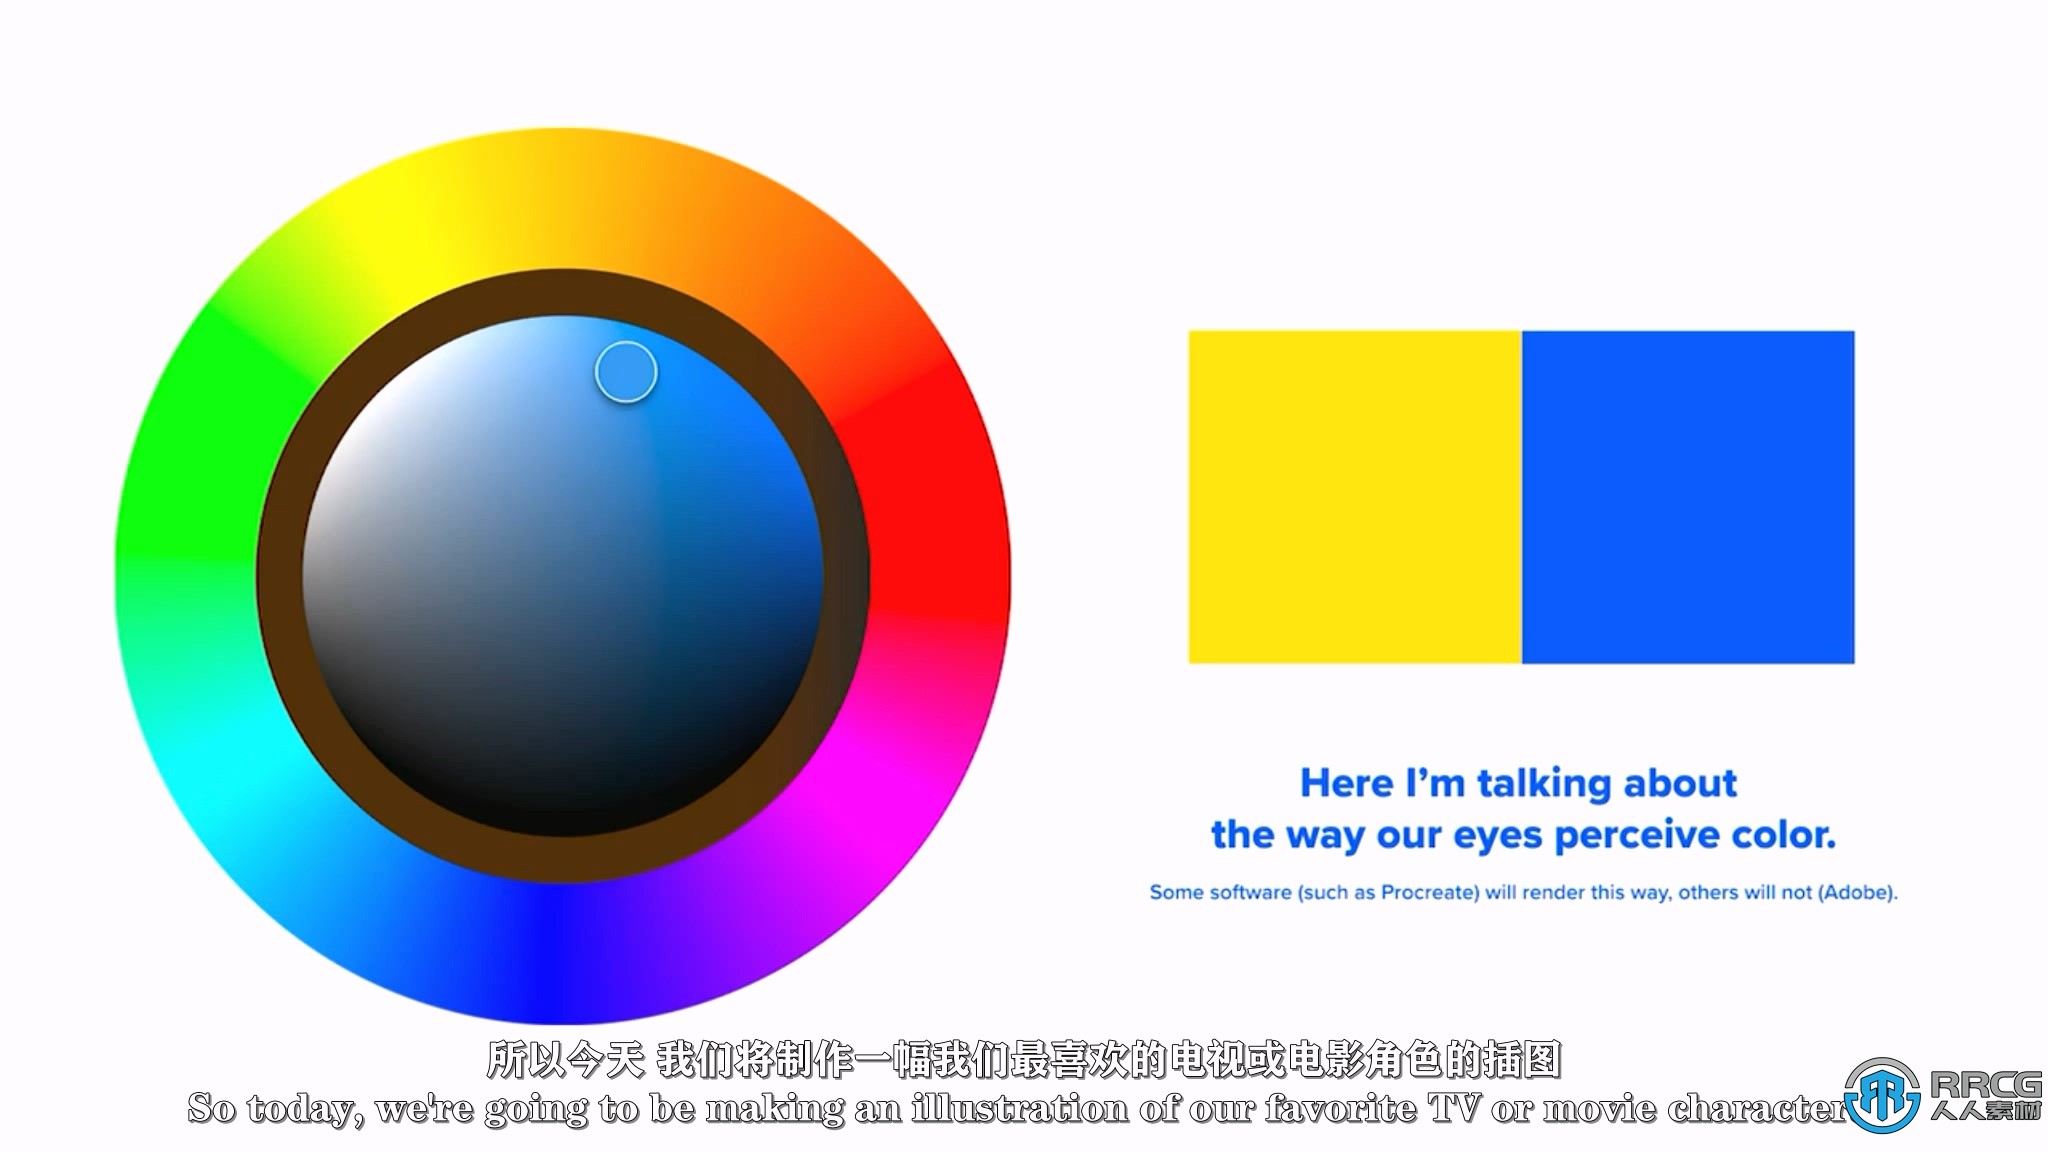
Task: Click the text 'the way our eyes perceive color.'
Action: tap(1523, 835)
